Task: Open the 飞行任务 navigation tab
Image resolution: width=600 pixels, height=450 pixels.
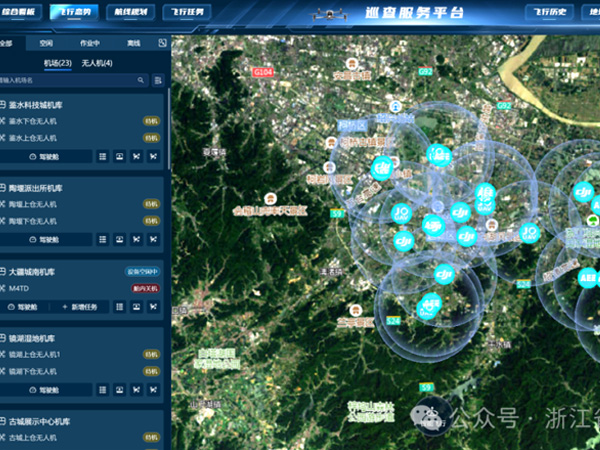Action: click(187, 12)
